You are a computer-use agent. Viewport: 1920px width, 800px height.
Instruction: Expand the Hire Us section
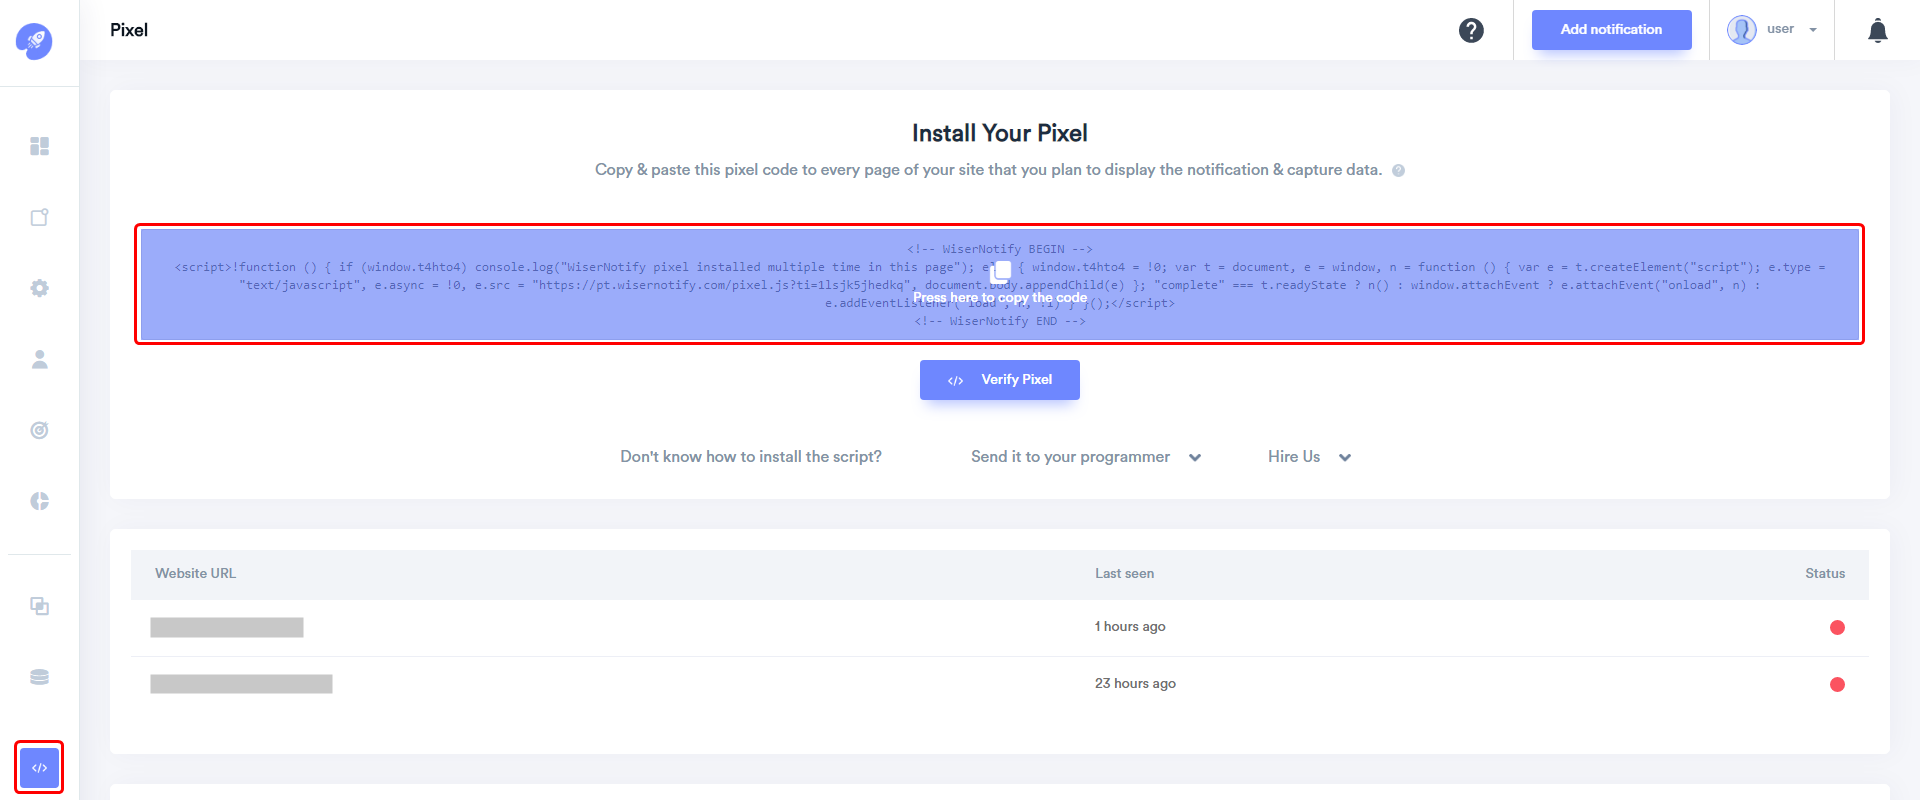[x=1309, y=457]
